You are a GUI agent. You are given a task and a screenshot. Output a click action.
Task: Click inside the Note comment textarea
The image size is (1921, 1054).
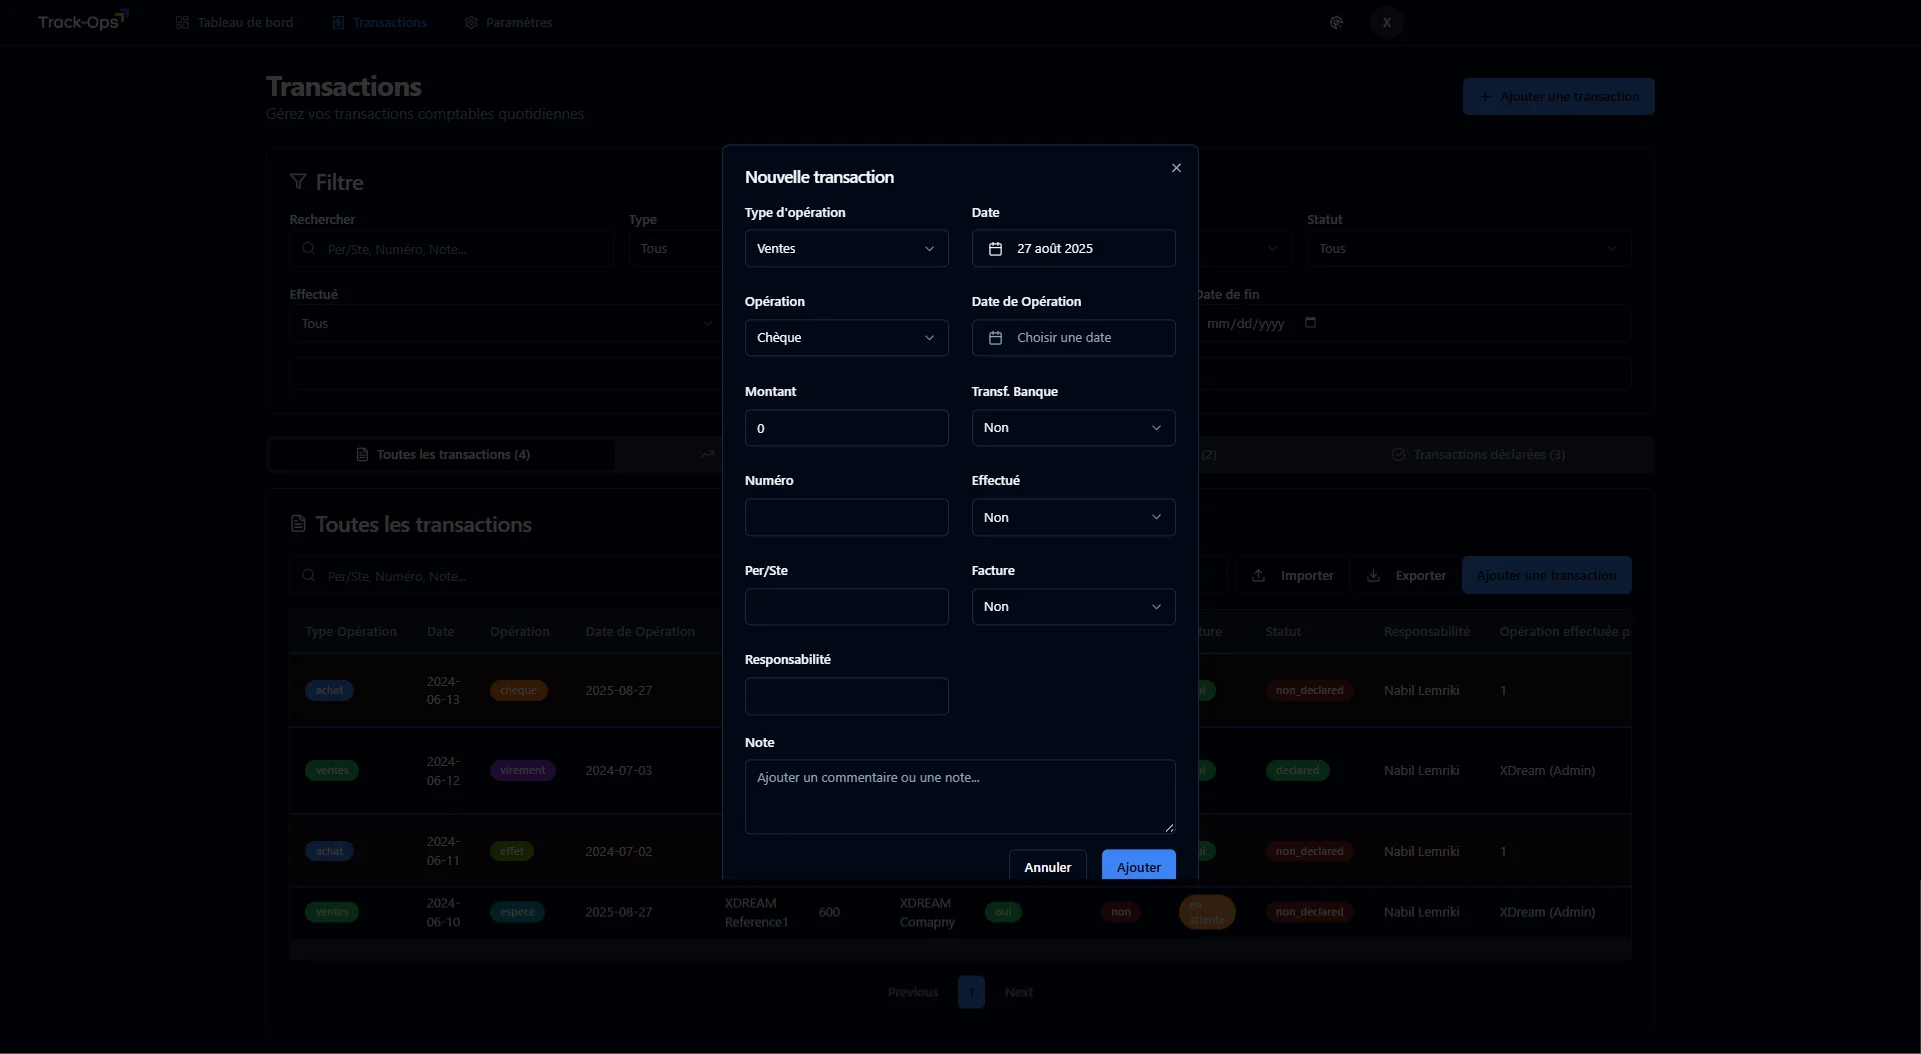coord(959,796)
